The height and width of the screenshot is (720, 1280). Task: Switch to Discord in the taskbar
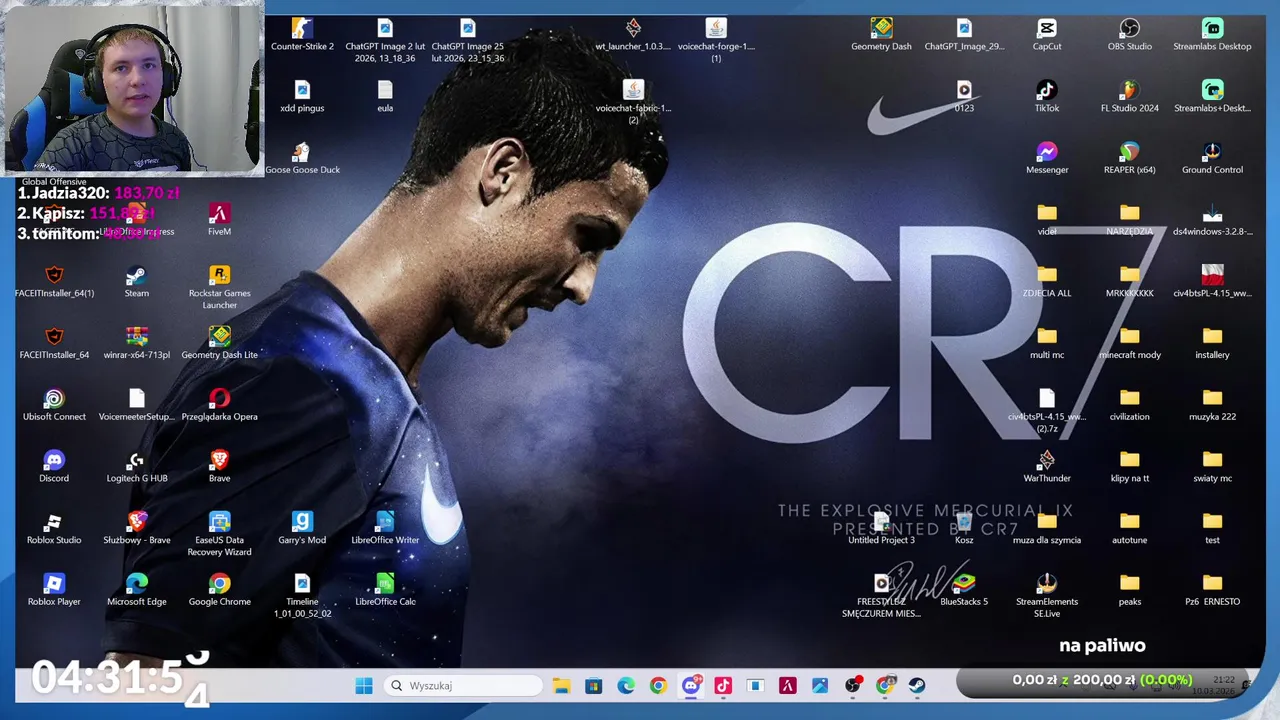point(691,685)
